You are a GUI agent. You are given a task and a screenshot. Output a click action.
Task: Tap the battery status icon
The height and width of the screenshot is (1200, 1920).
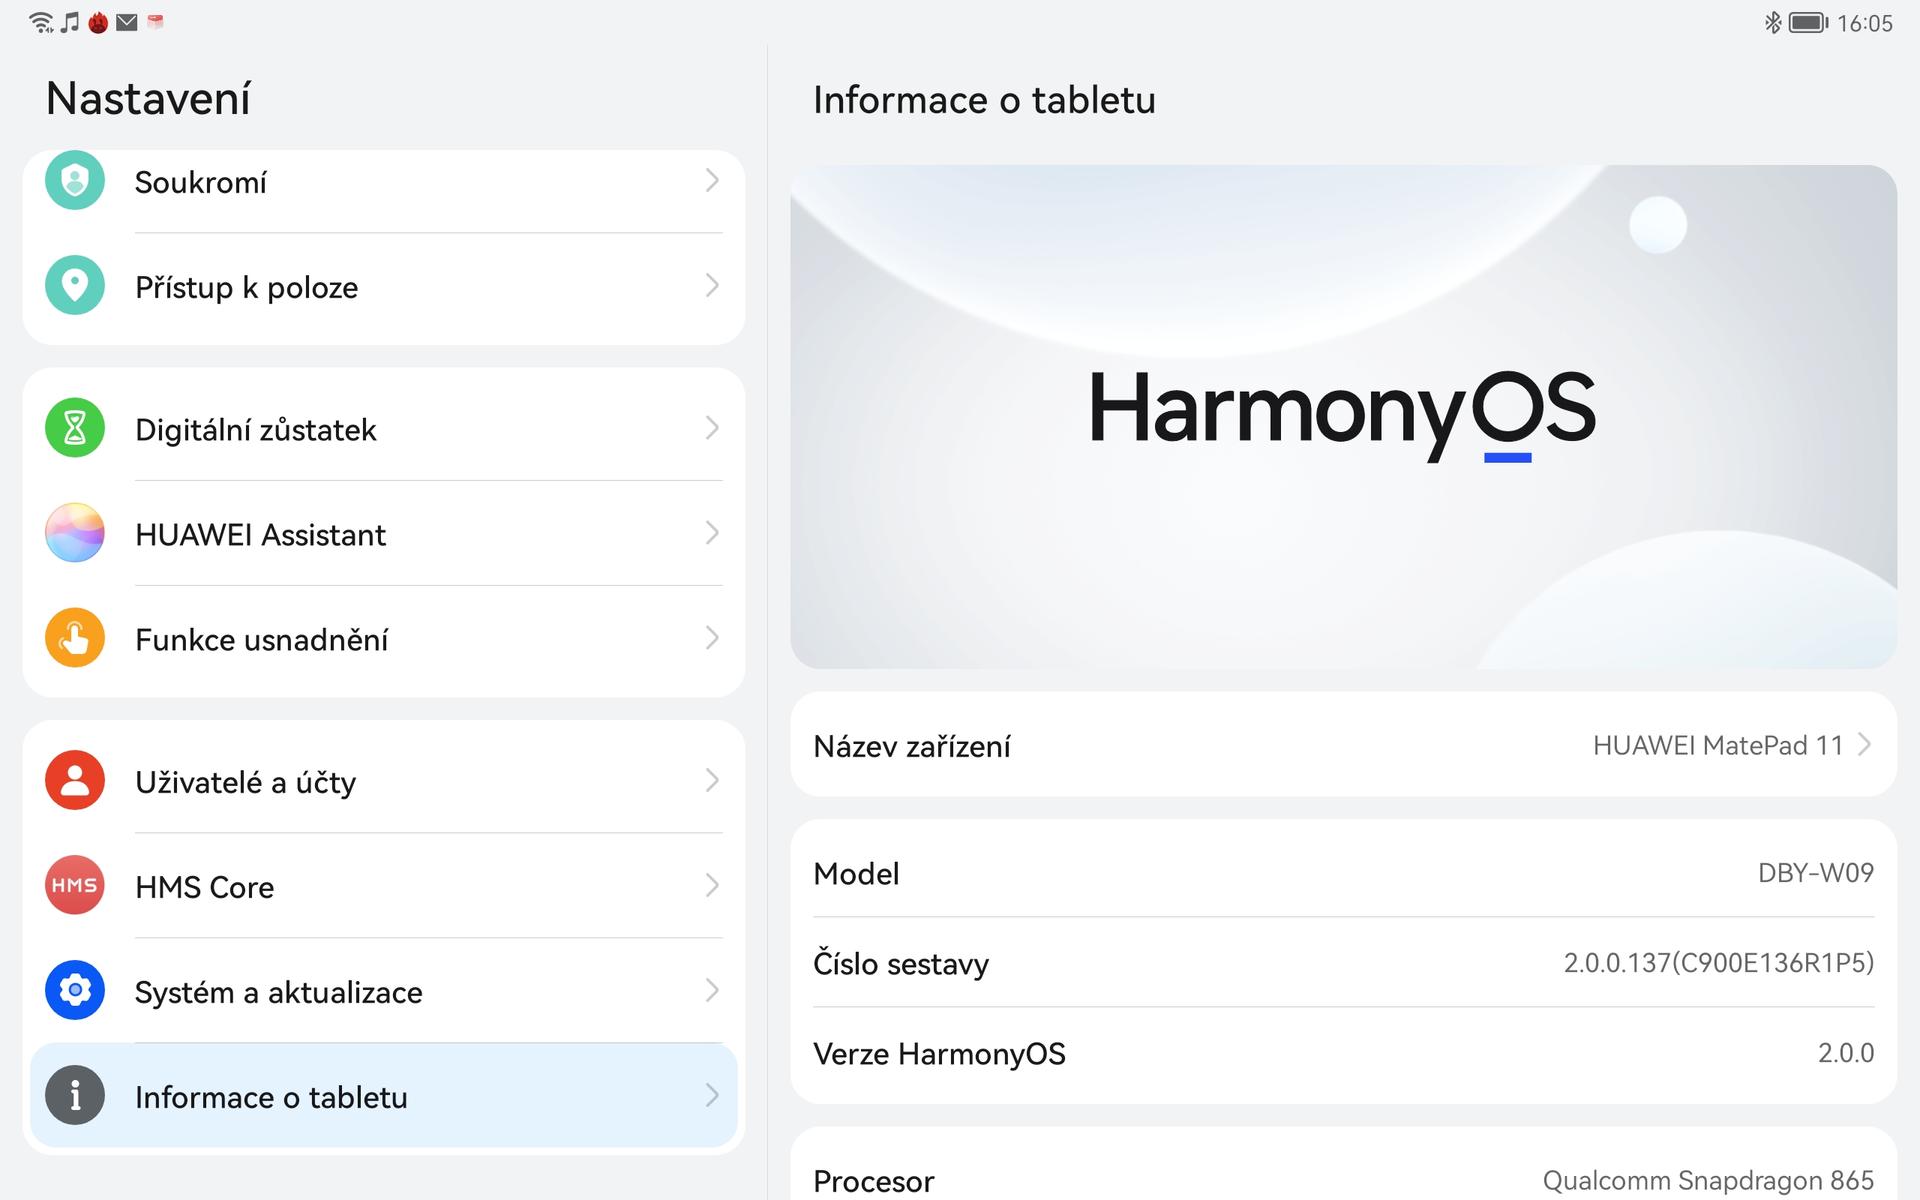pyautogui.click(x=1808, y=22)
